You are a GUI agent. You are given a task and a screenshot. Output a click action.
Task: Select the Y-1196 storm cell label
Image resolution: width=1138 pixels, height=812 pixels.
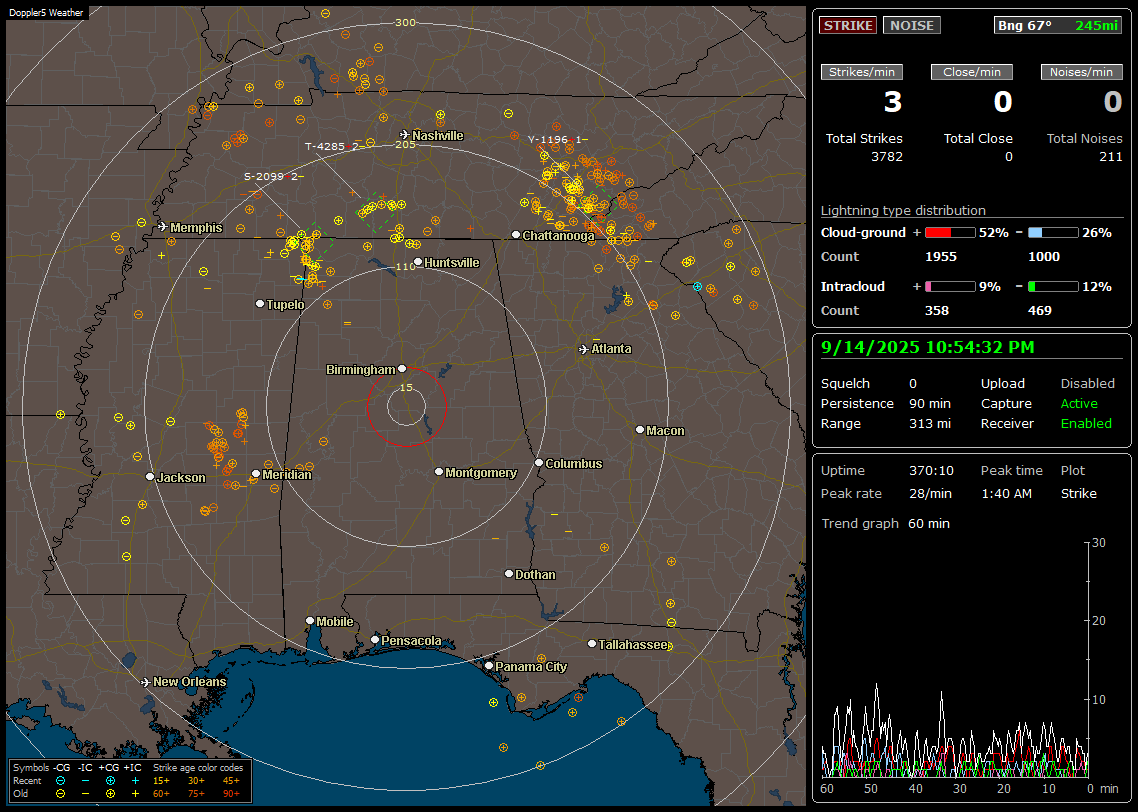click(x=557, y=139)
